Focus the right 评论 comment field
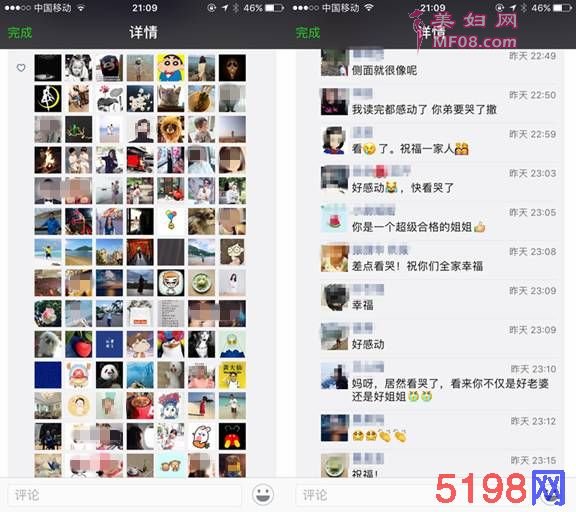This screenshot has width=576, height=512. 367,495
